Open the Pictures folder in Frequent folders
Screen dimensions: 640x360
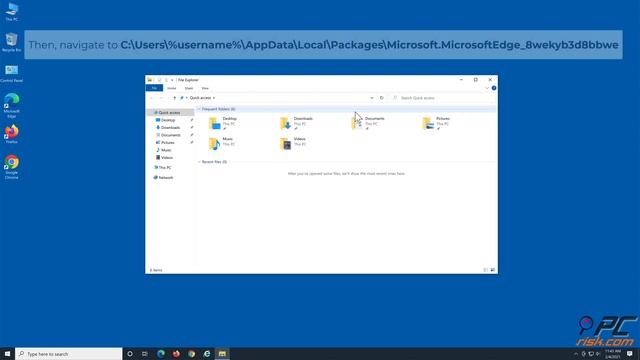tap(436, 123)
